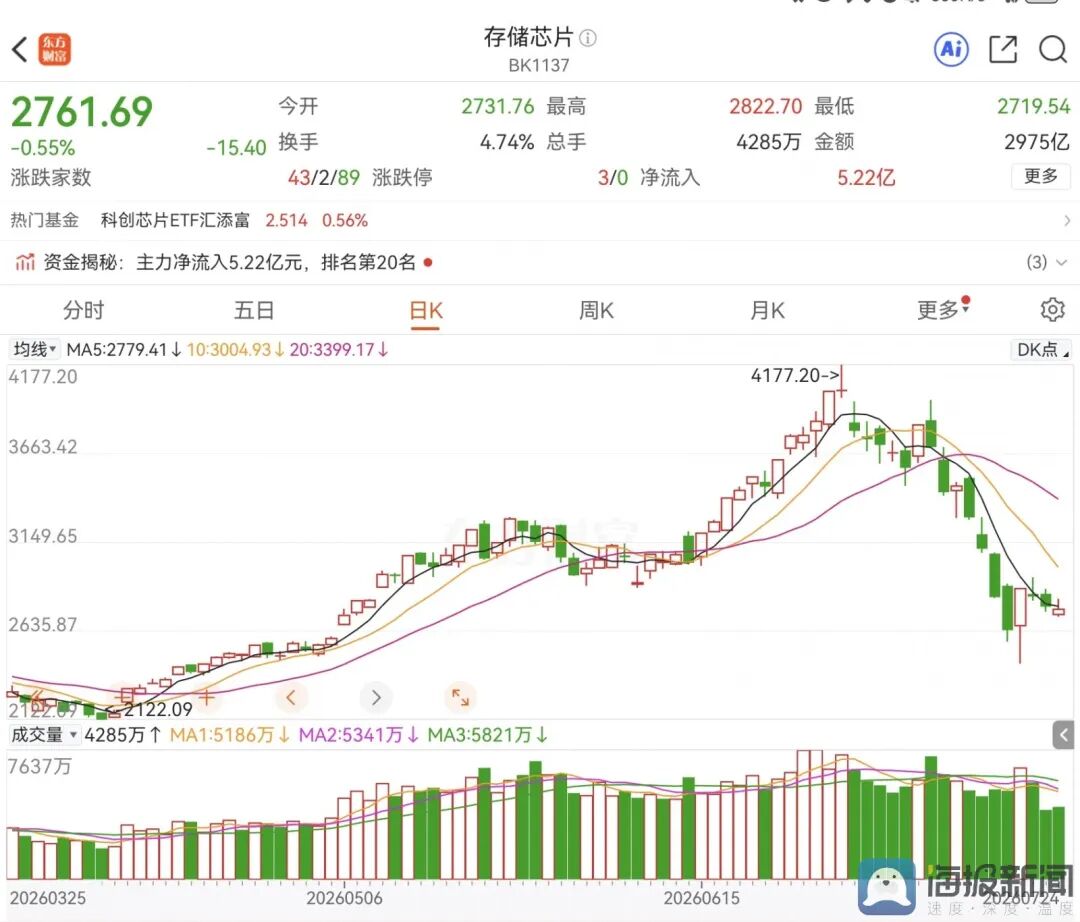Image resolution: width=1080 pixels, height=922 pixels.
Task: Click the MA5:2779.41 label
Action: click(124, 350)
